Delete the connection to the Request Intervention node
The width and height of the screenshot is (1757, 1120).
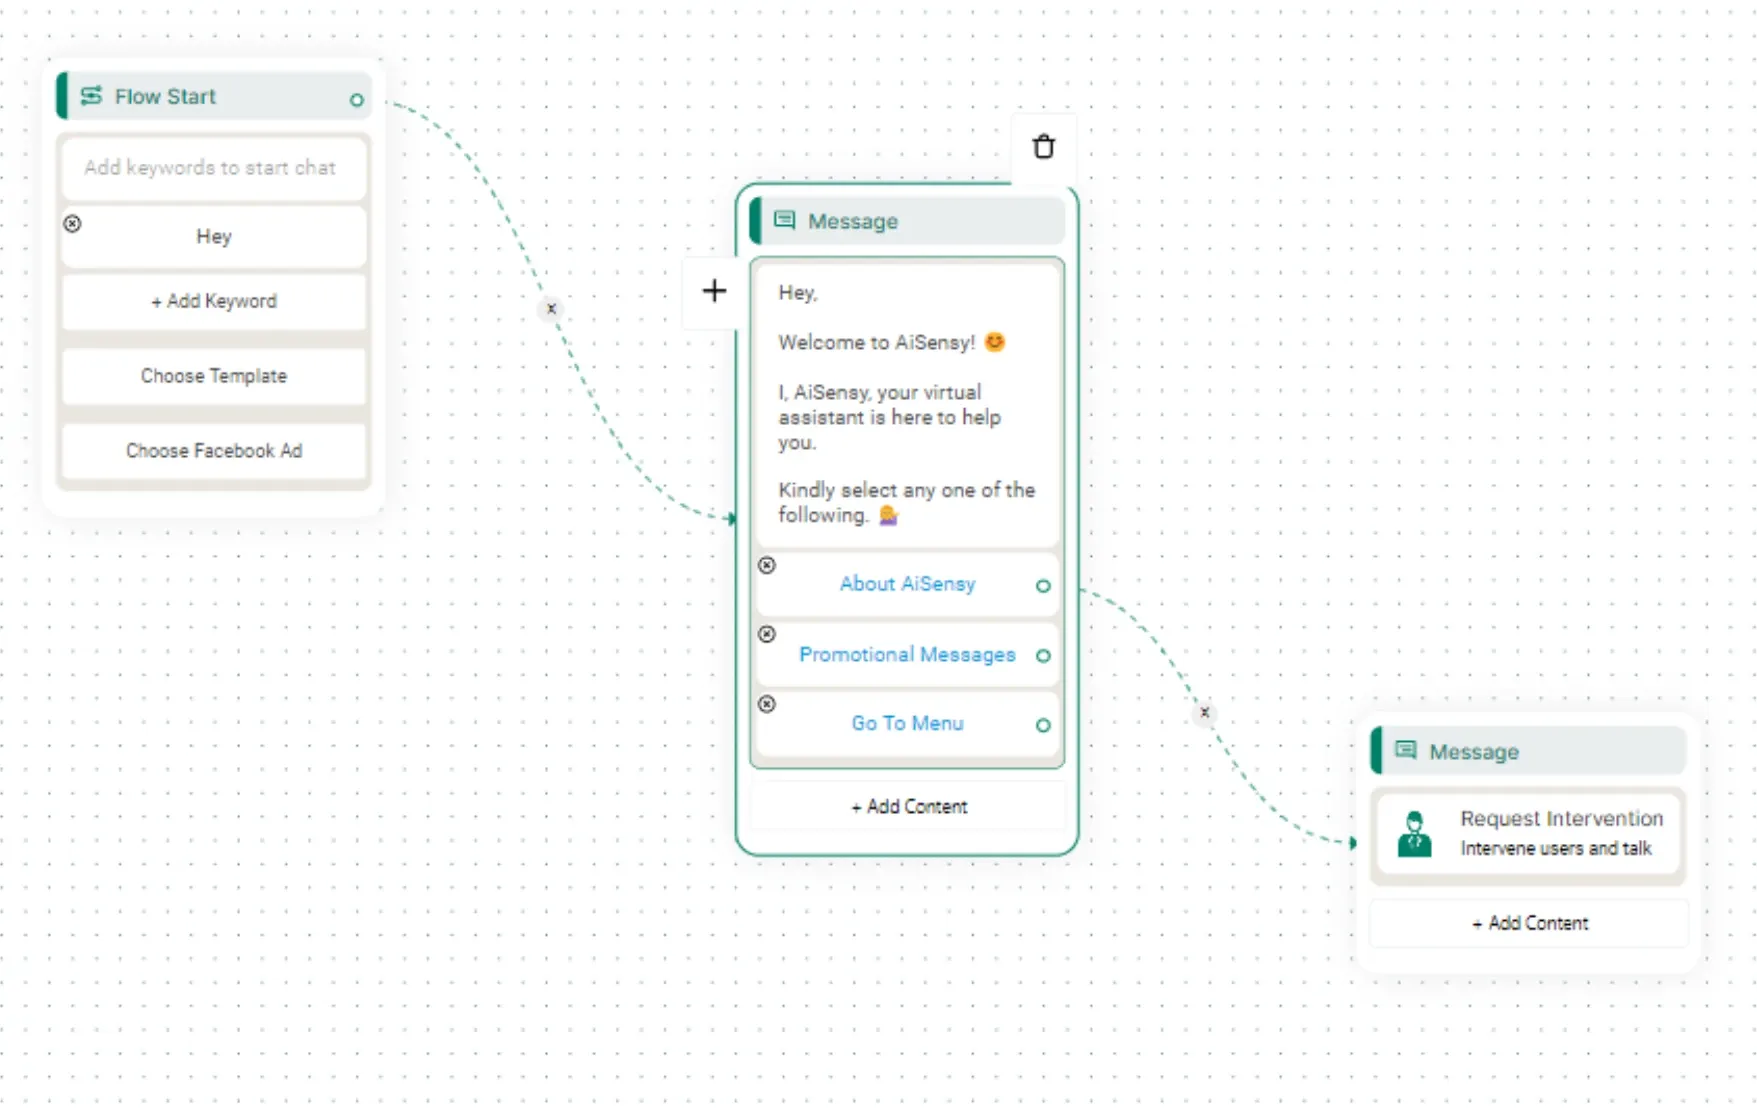pyautogui.click(x=1205, y=713)
